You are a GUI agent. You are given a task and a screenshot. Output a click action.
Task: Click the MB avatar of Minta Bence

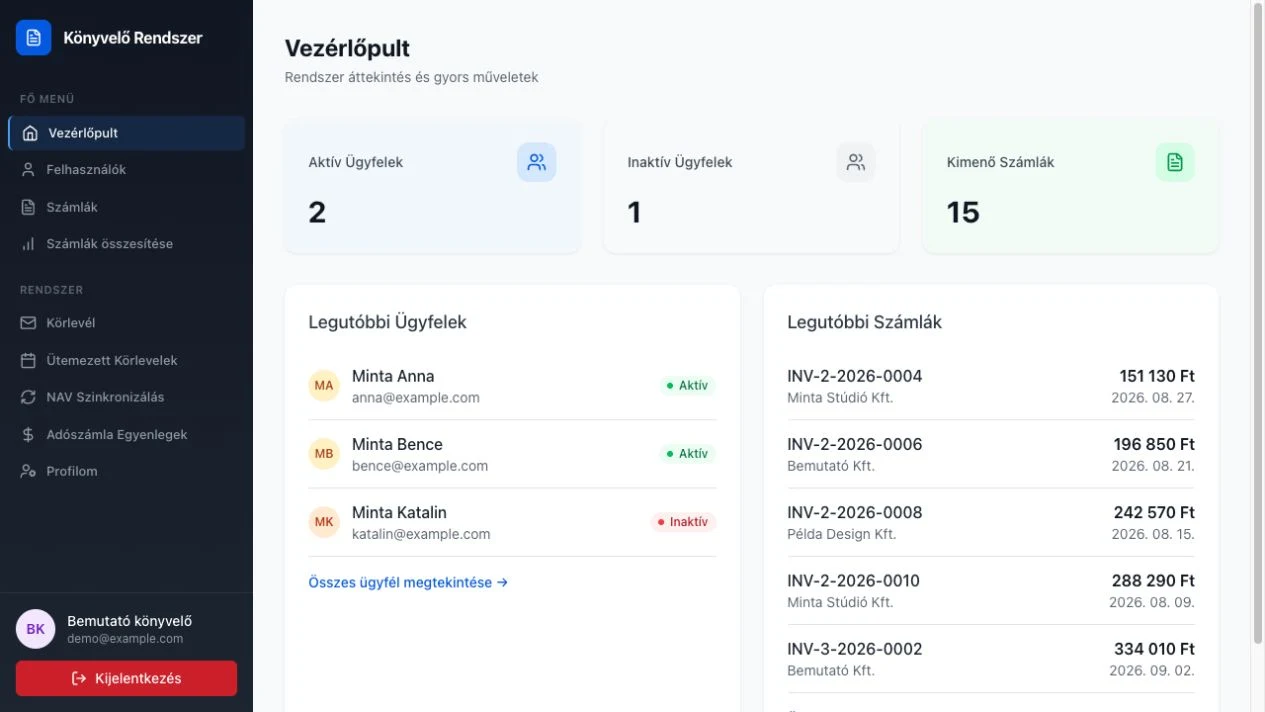click(324, 453)
